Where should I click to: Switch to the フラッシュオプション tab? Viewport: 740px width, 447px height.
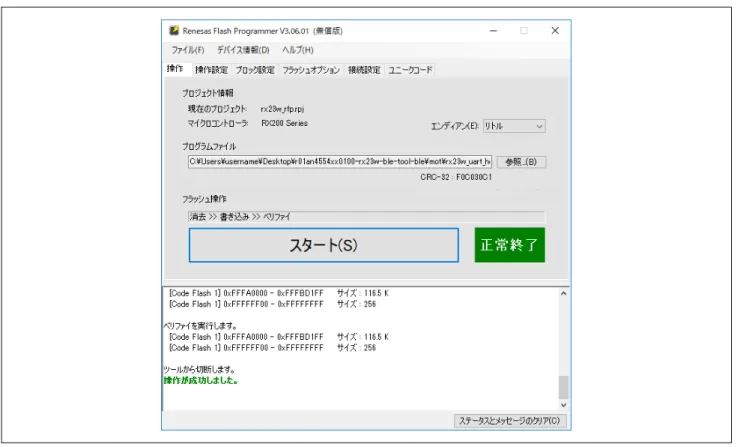[x=311, y=70]
